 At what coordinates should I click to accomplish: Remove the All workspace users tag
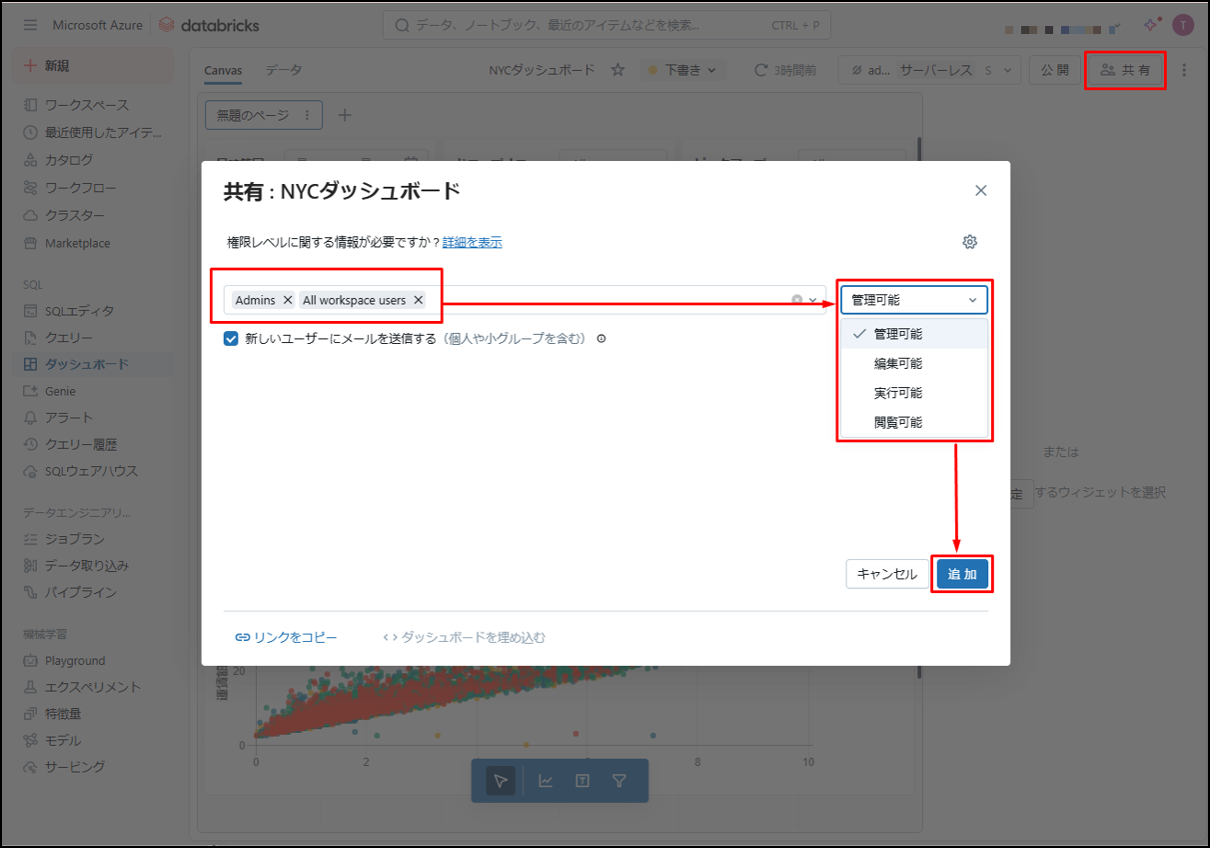[418, 300]
